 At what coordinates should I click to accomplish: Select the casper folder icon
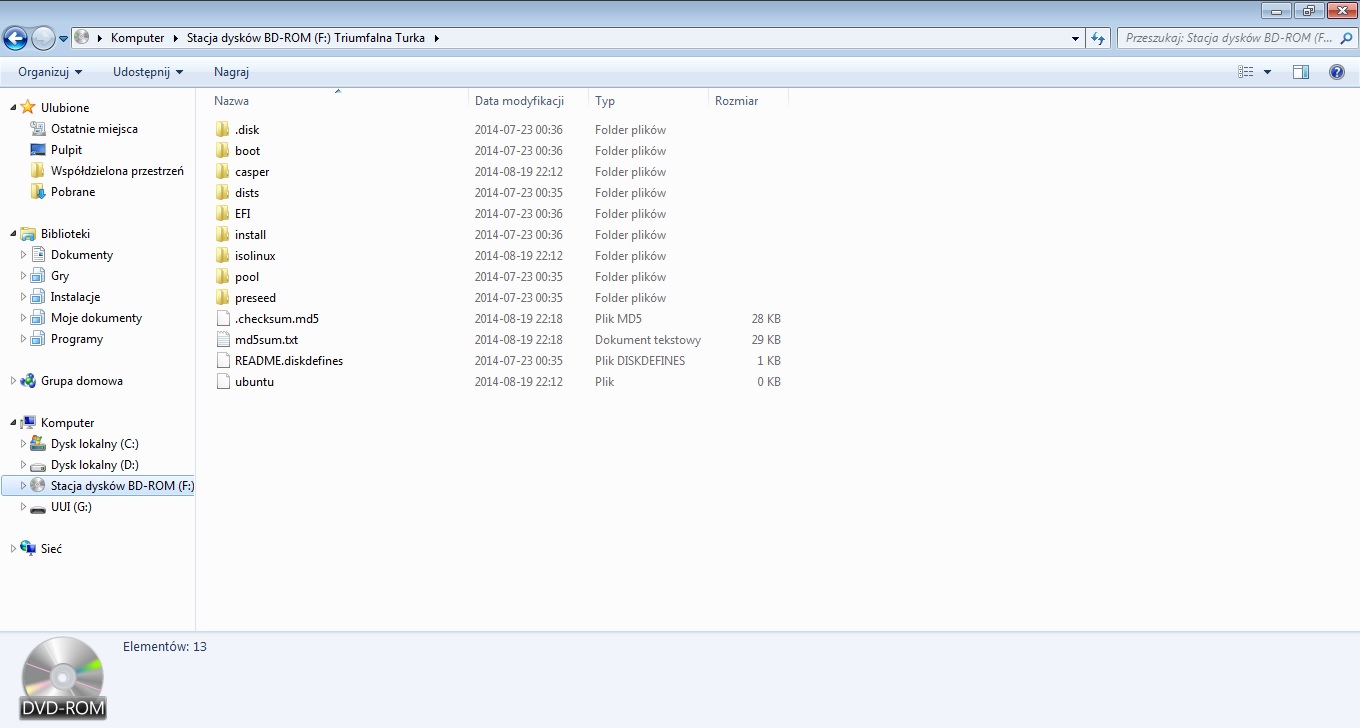(223, 172)
